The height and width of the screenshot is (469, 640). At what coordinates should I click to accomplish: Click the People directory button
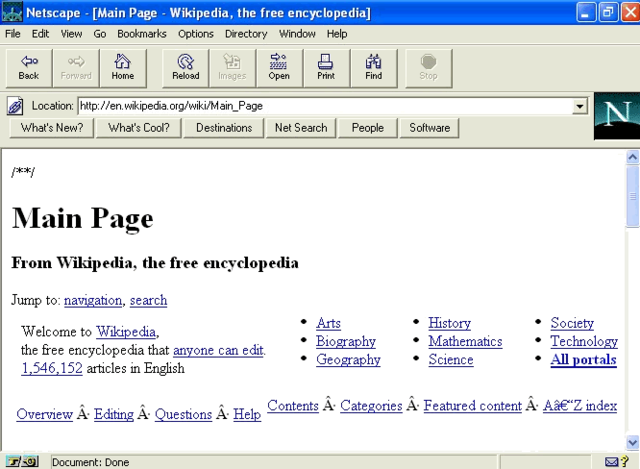tap(368, 128)
